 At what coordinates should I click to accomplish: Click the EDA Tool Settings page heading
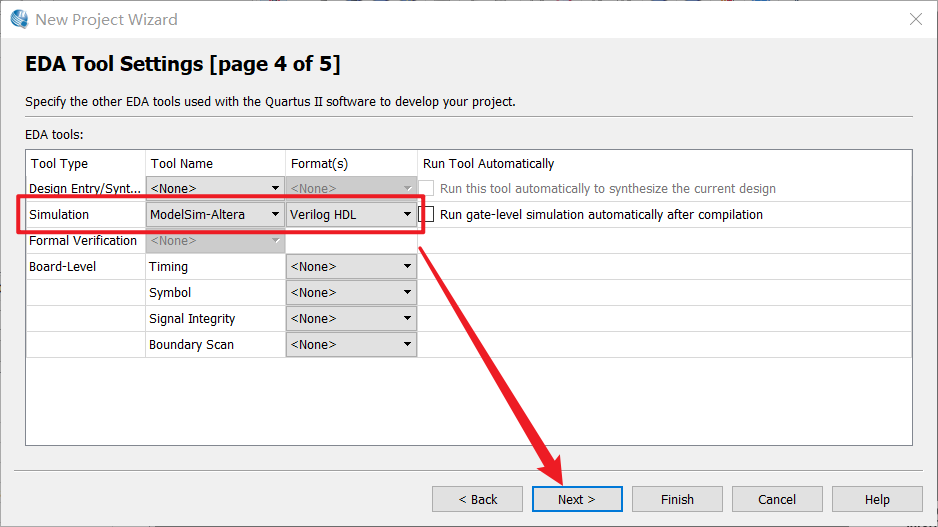coord(182,63)
